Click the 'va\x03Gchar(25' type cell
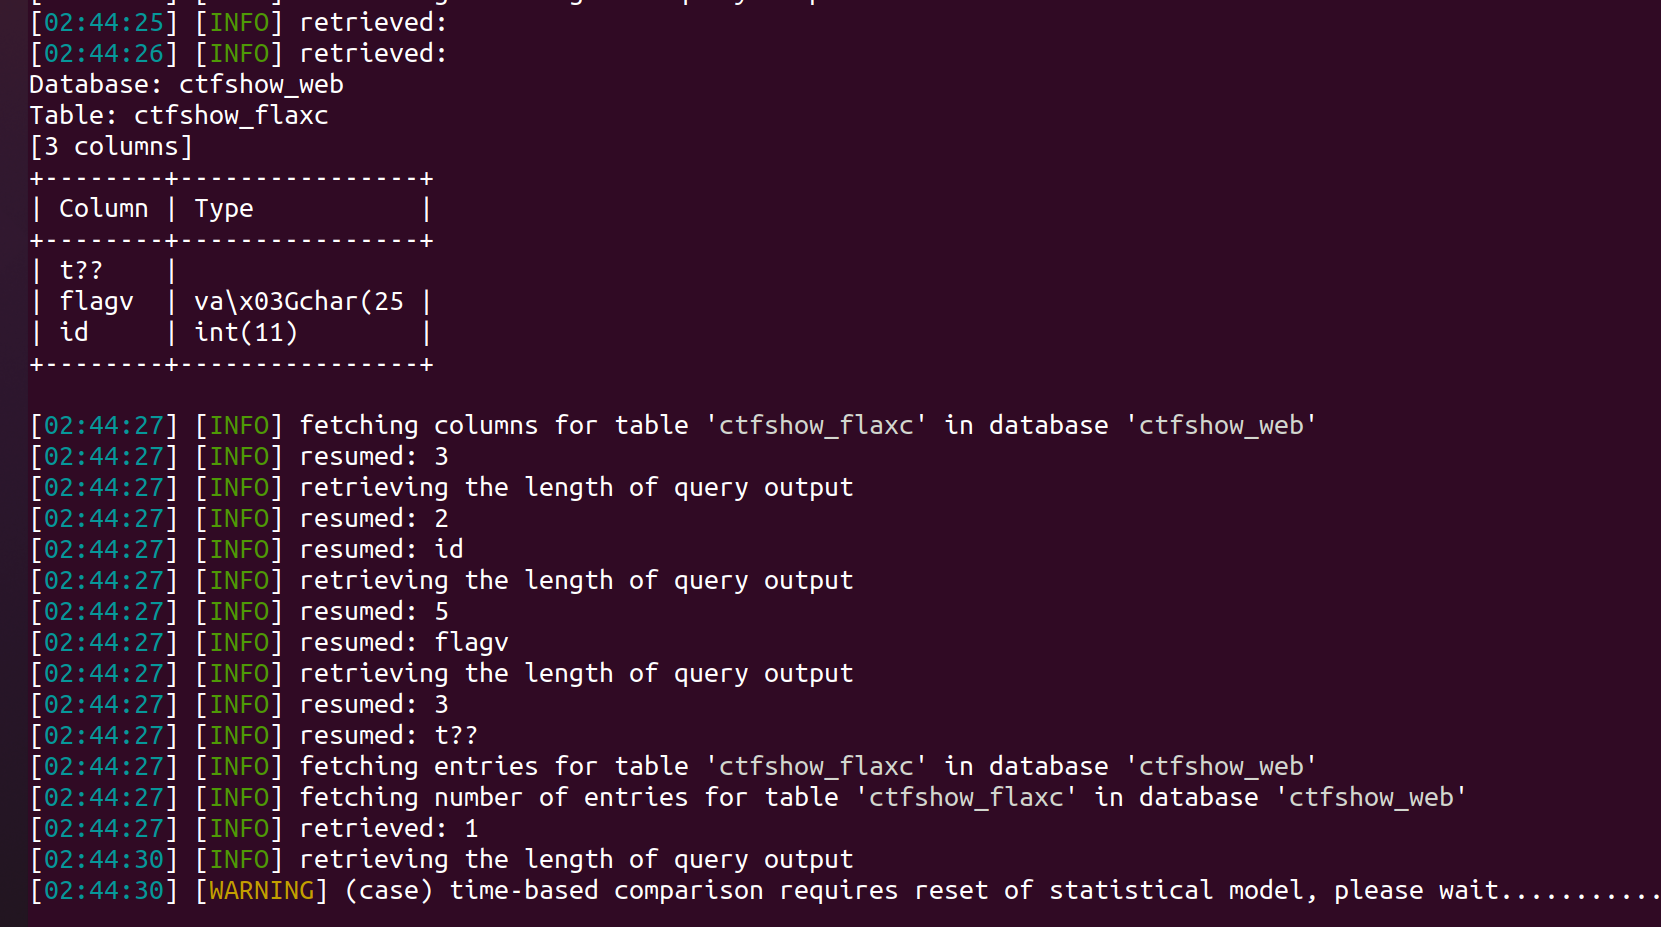The height and width of the screenshot is (927, 1661). click(x=299, y=301)
